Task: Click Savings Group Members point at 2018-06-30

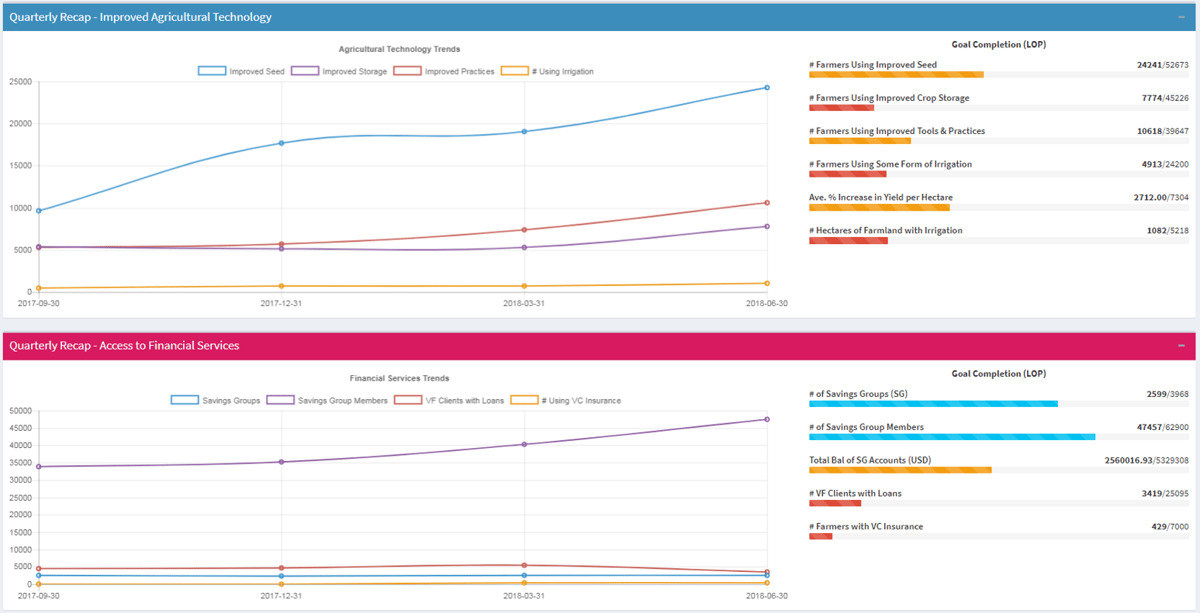Action: (767, 419)
